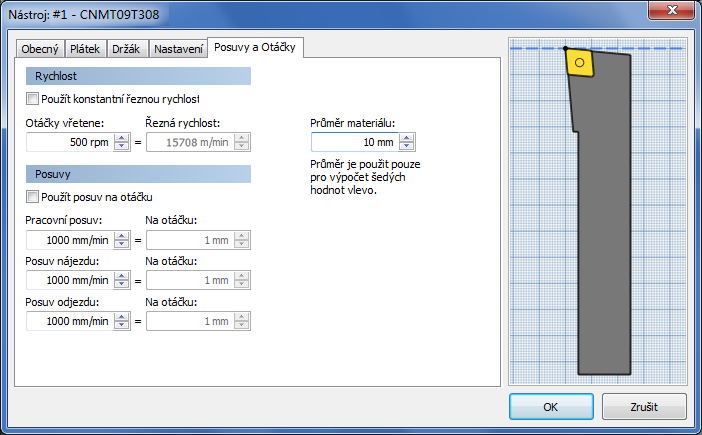Image resolution: width=702 pixels, height=435 pixels.
Task: Decrease spindle speed with down arrow
Action: pyautogui.click(x=121, y=146)
